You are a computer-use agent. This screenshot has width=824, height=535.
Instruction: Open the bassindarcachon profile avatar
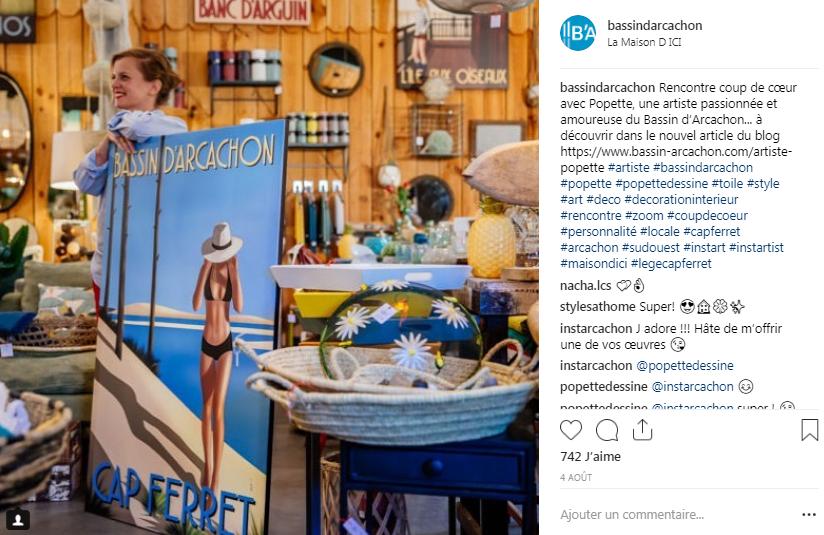(x=578, y=33)
